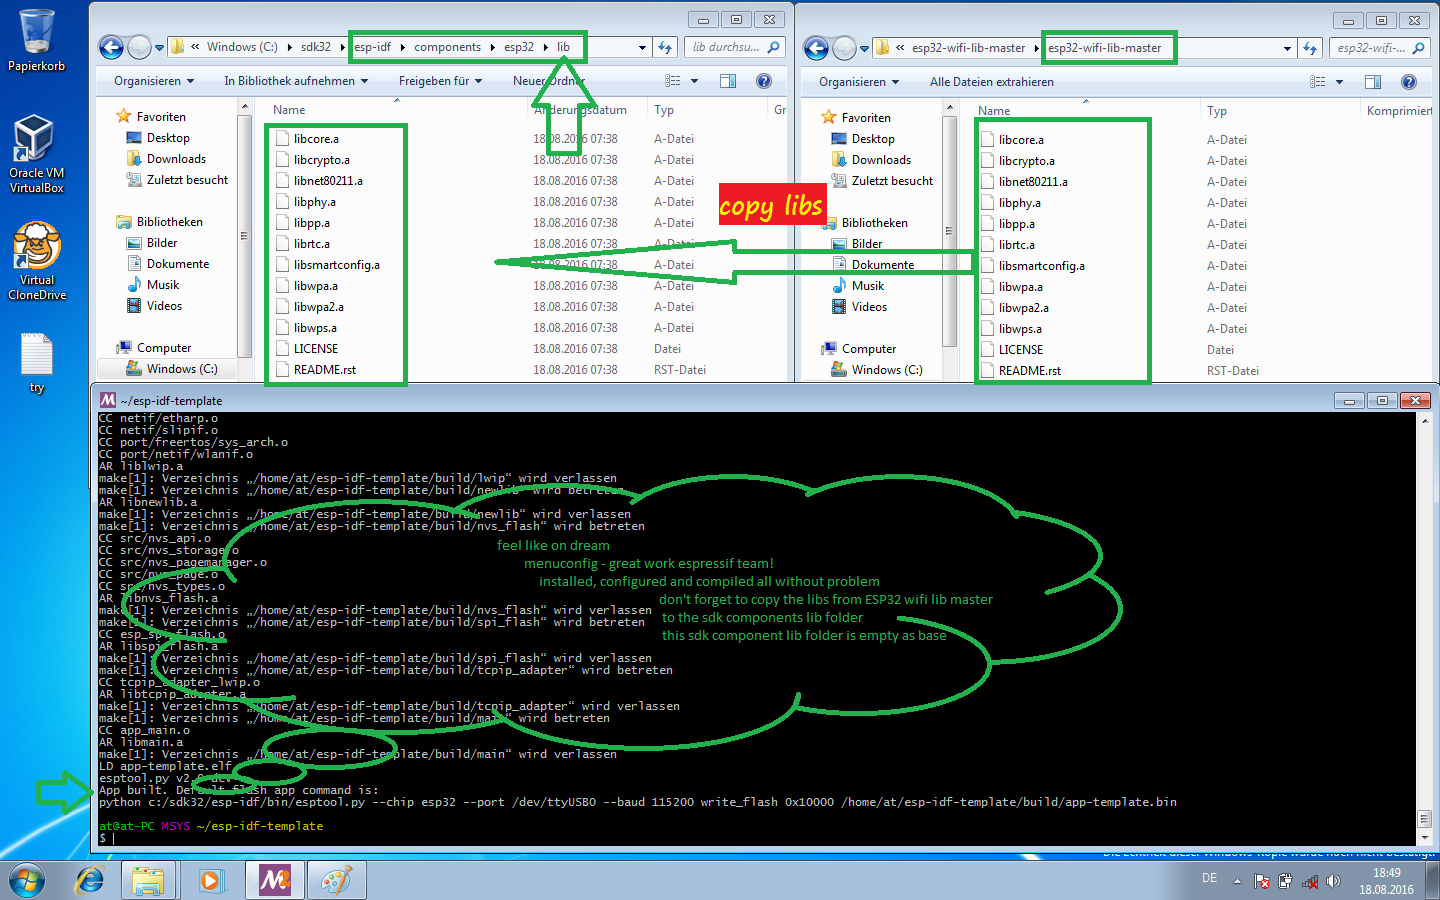
Task: Open the Papierkorb recycle bin desktop icon
Action: tap(36, 40)
